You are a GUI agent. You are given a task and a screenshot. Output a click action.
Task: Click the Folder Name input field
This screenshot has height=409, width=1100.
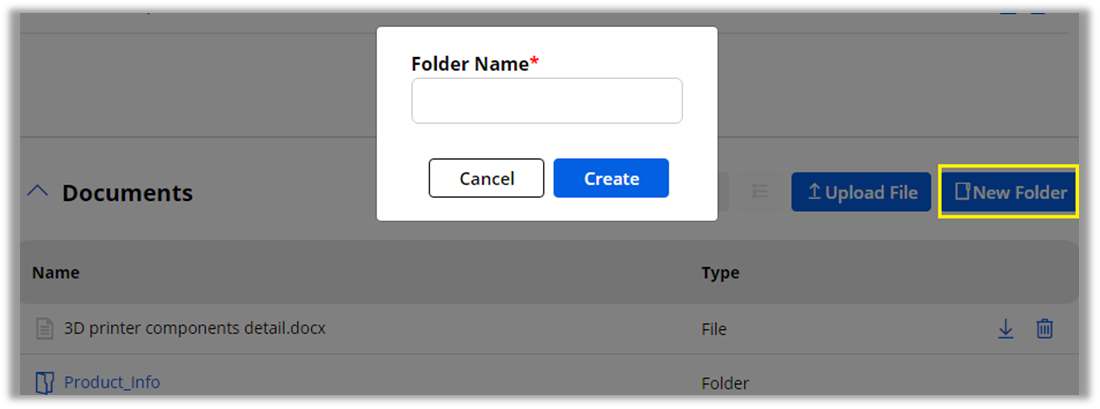point(546,101)
